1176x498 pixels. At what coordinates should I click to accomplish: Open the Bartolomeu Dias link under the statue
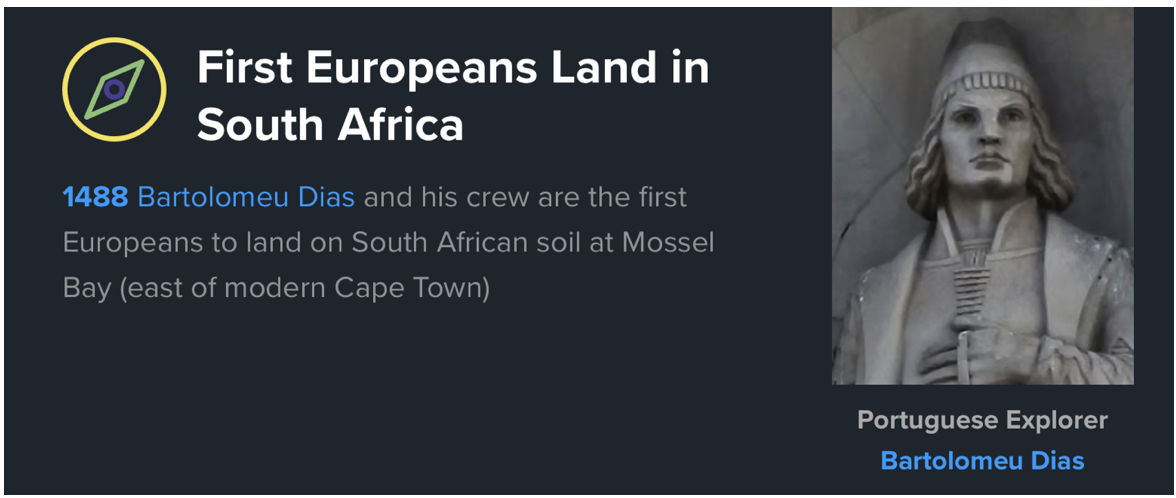(982, 460)
